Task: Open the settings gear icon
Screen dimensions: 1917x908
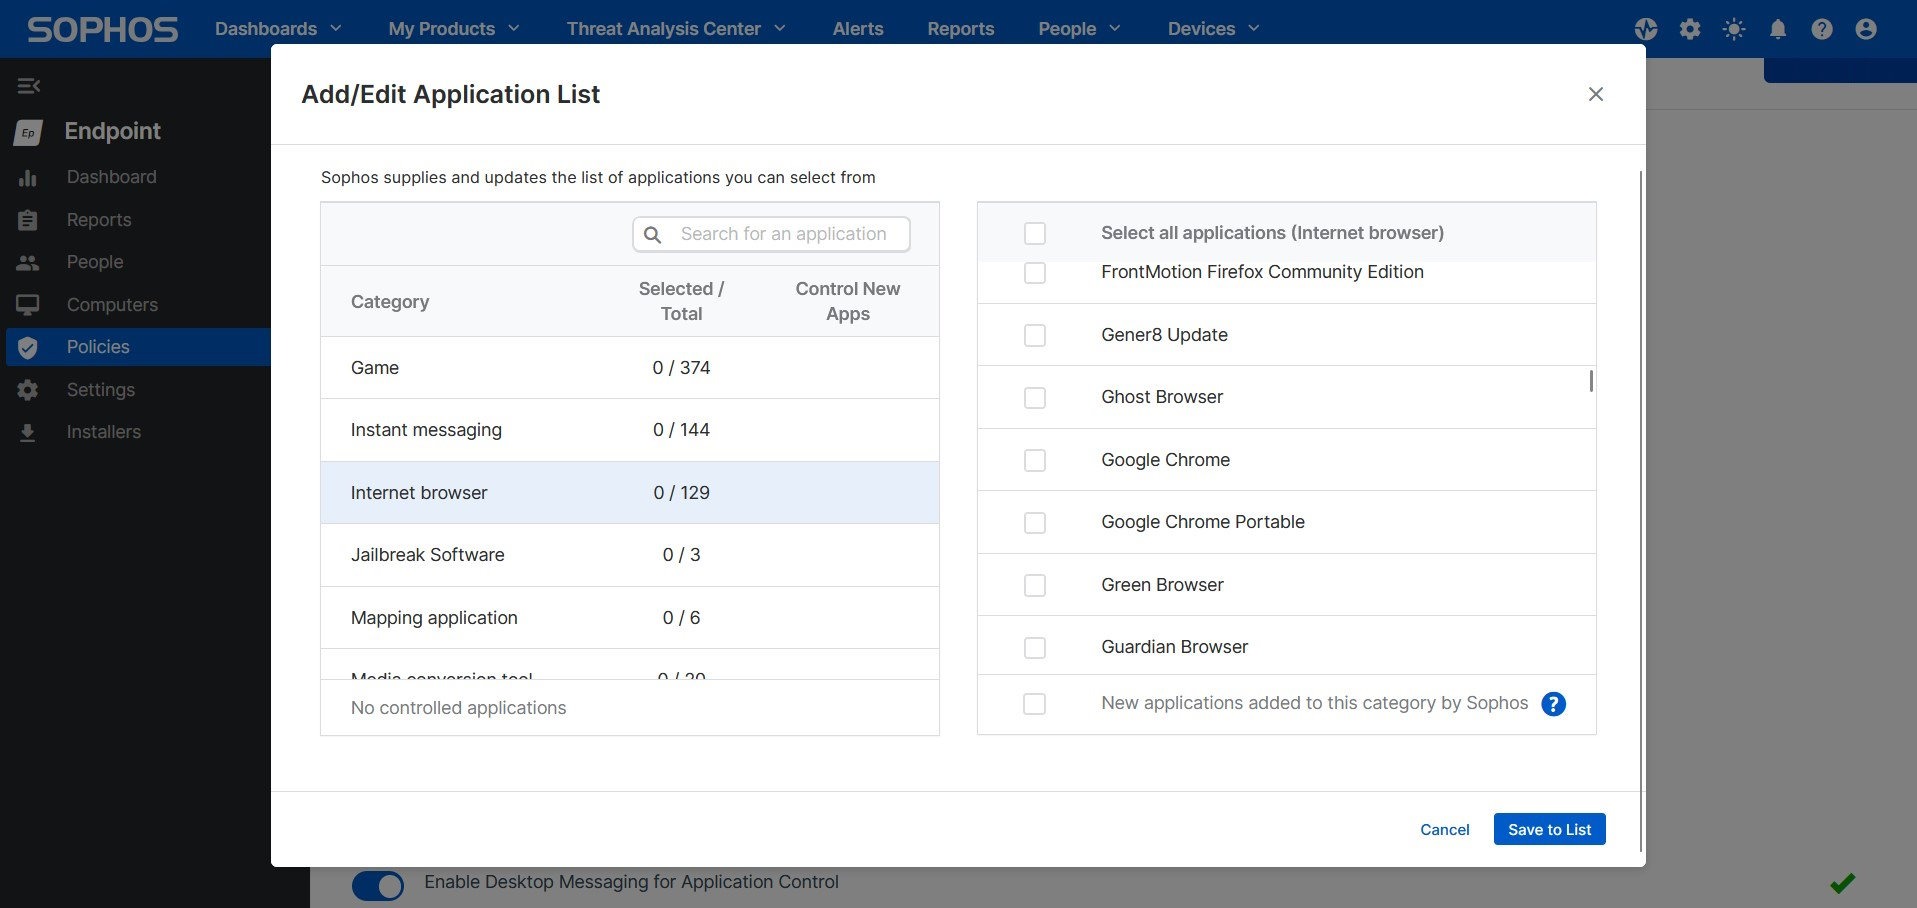Action: click(x=1689, y=29)
